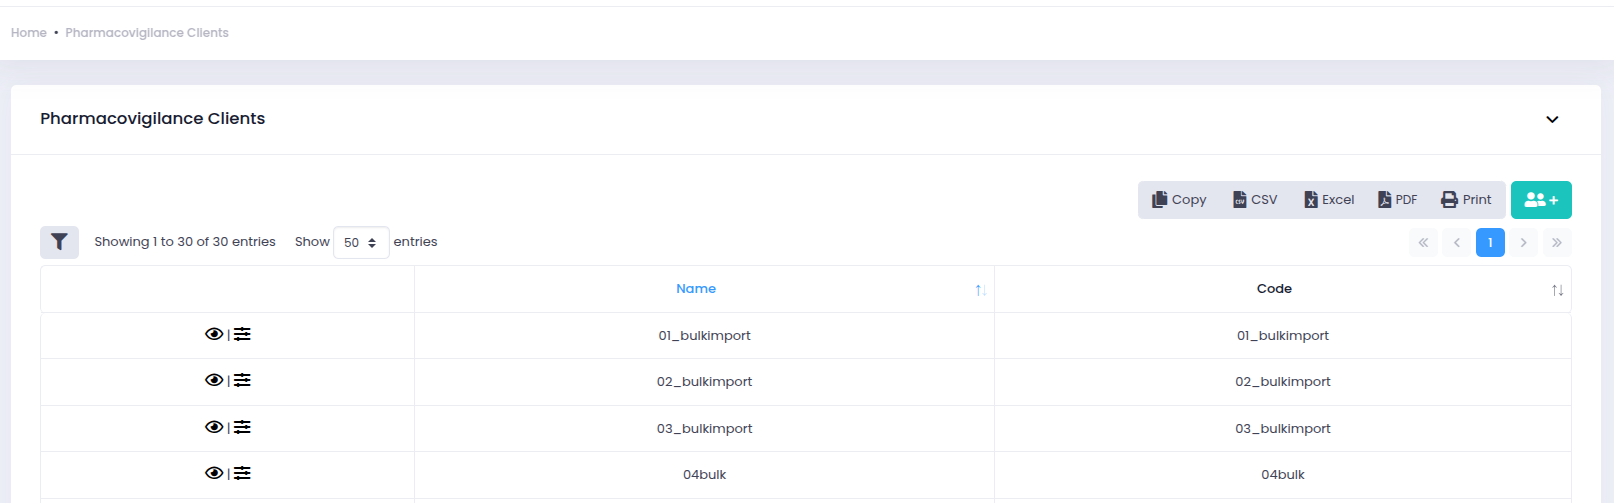Select the 01_bulkimport name cell

704,335
